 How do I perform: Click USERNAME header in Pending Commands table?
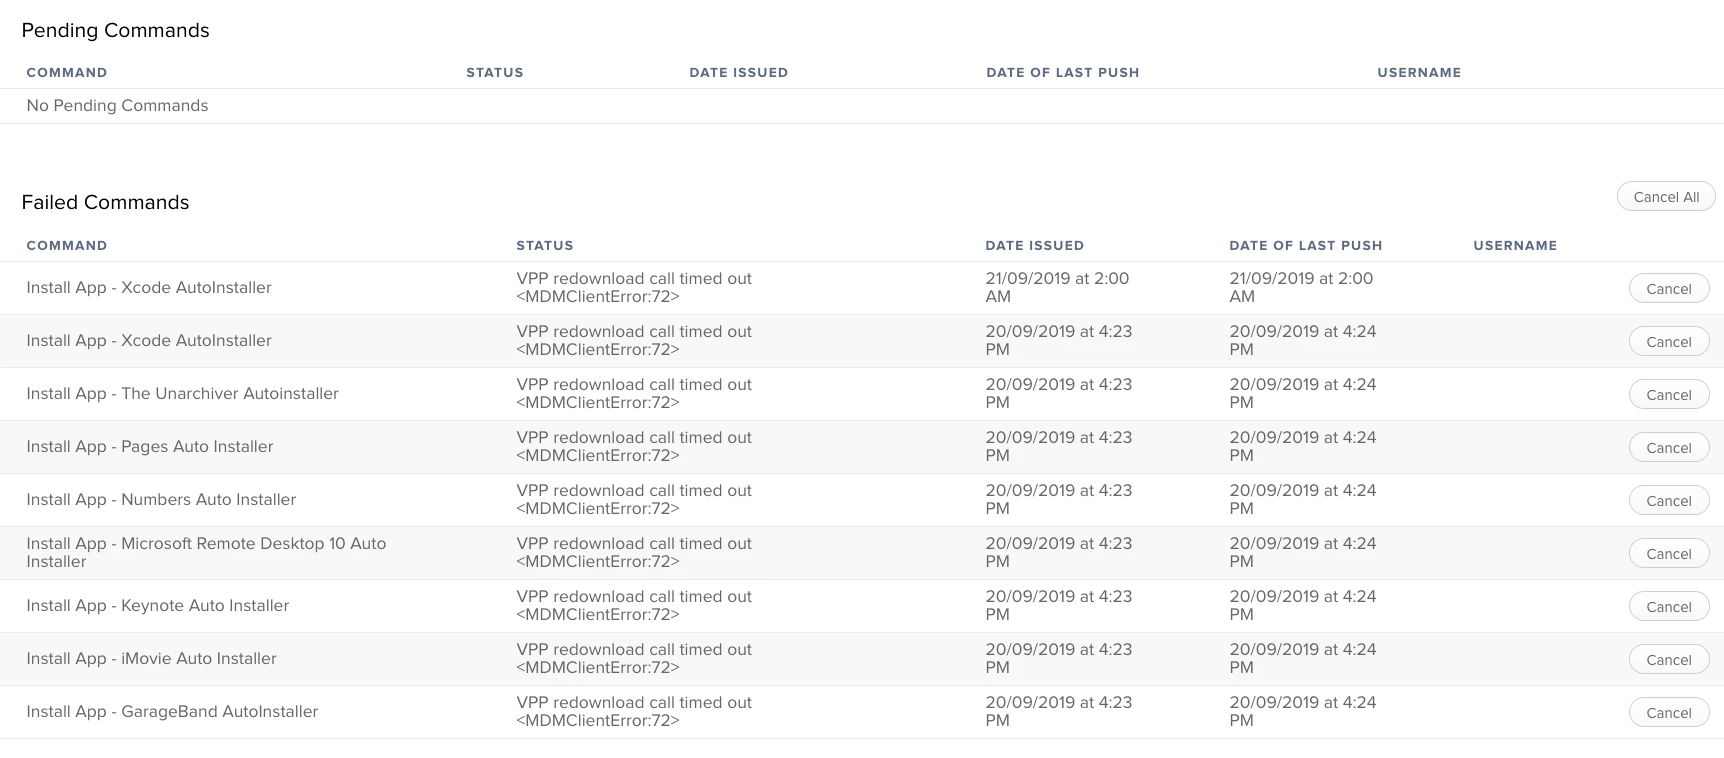[x=1419, y=72]
